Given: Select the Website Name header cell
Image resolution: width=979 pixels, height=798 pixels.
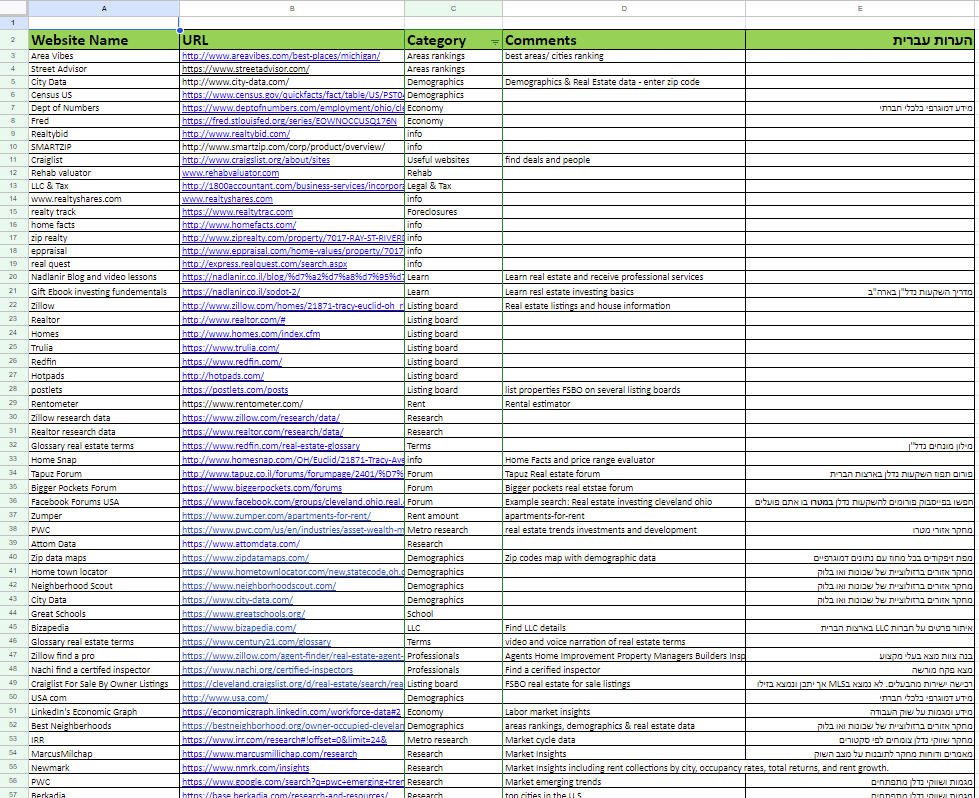Looking at the screenshot, I should (x=104, y=40).
